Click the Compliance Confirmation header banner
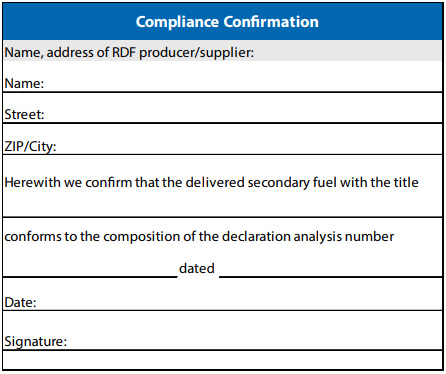 coord(223,22)
